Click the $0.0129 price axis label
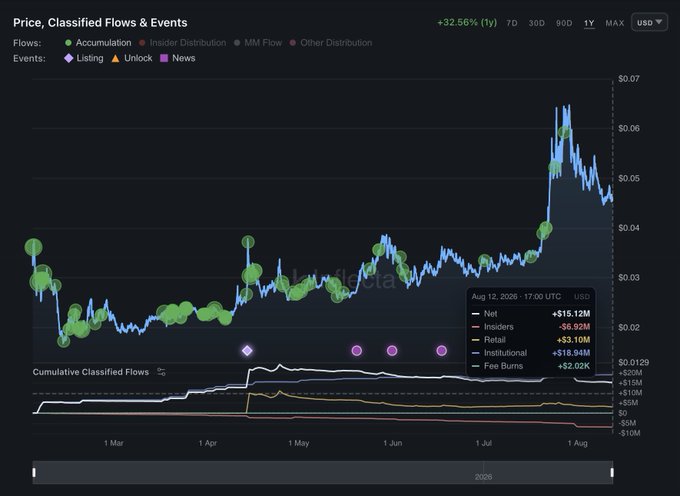 (634, 362)
